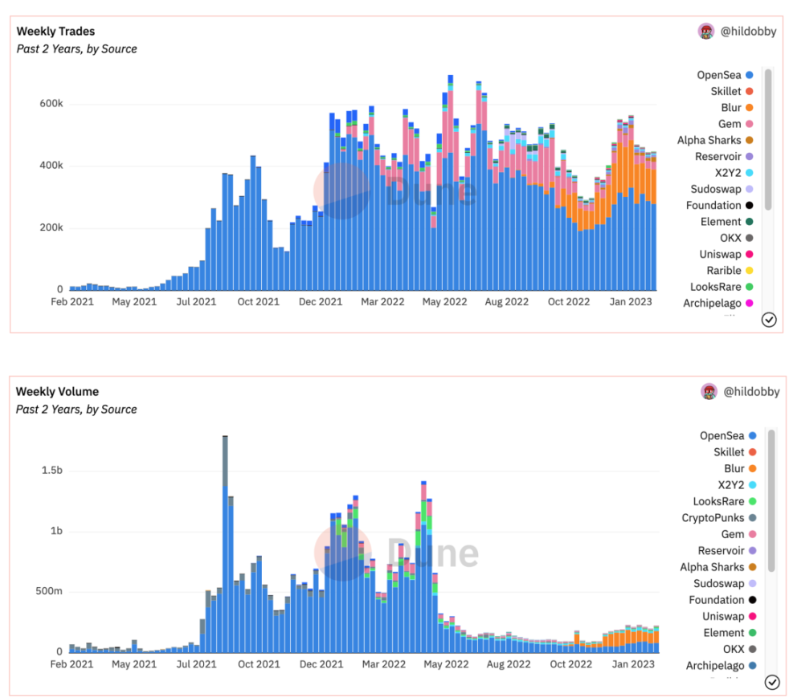
Task: Select Uniswap in Weekly Volume legend
Action: click(729, 616)
